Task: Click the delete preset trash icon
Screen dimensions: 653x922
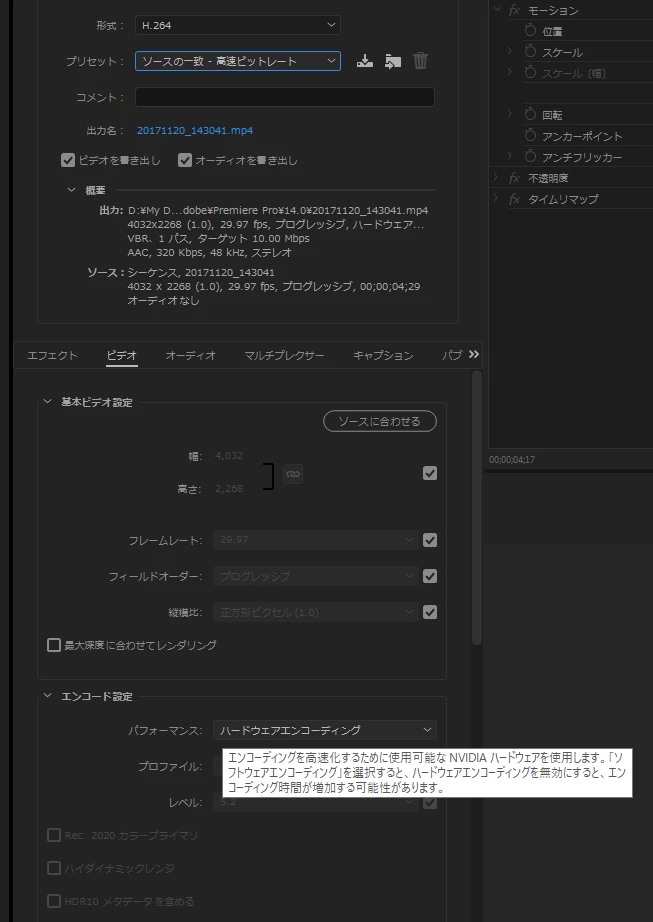Action: coord(420,61)
